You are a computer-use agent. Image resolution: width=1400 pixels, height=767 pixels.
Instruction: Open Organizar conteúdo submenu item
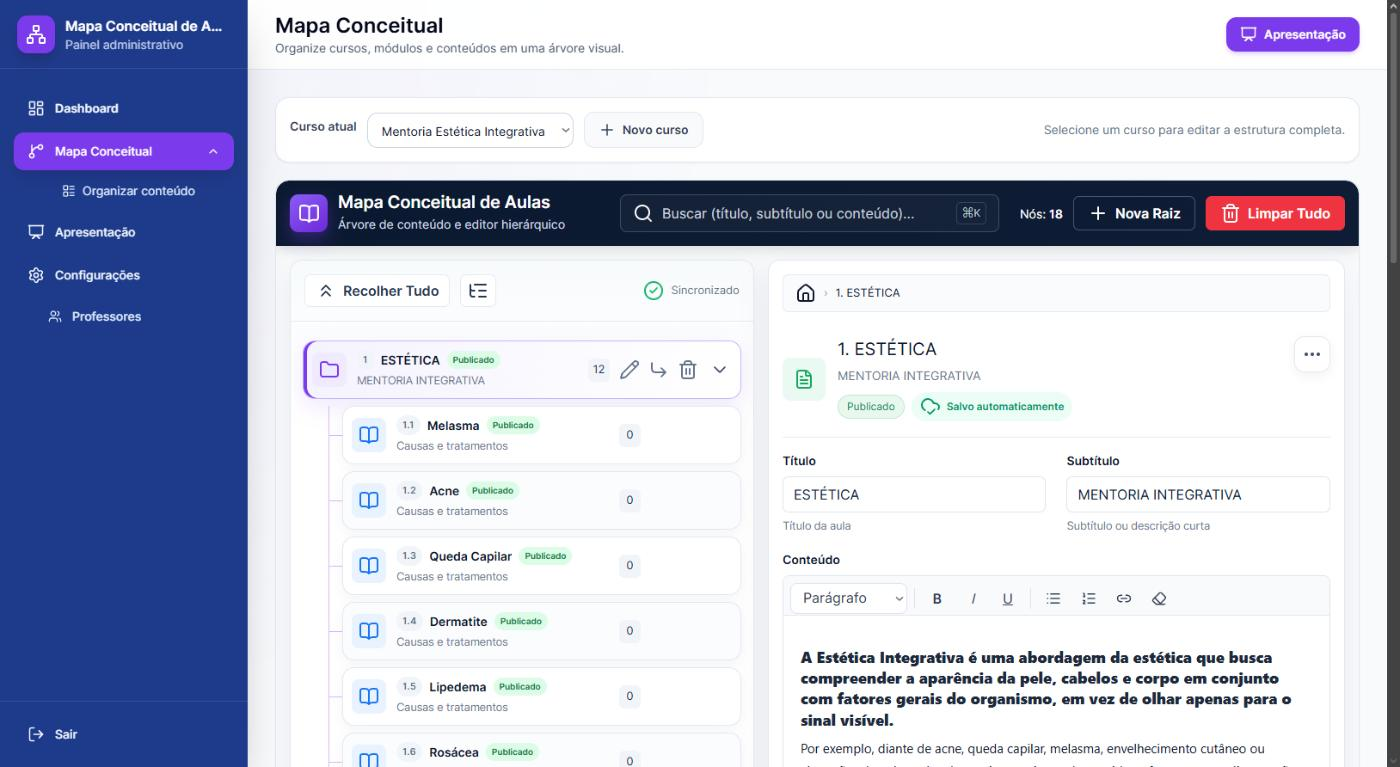[128, 191]
